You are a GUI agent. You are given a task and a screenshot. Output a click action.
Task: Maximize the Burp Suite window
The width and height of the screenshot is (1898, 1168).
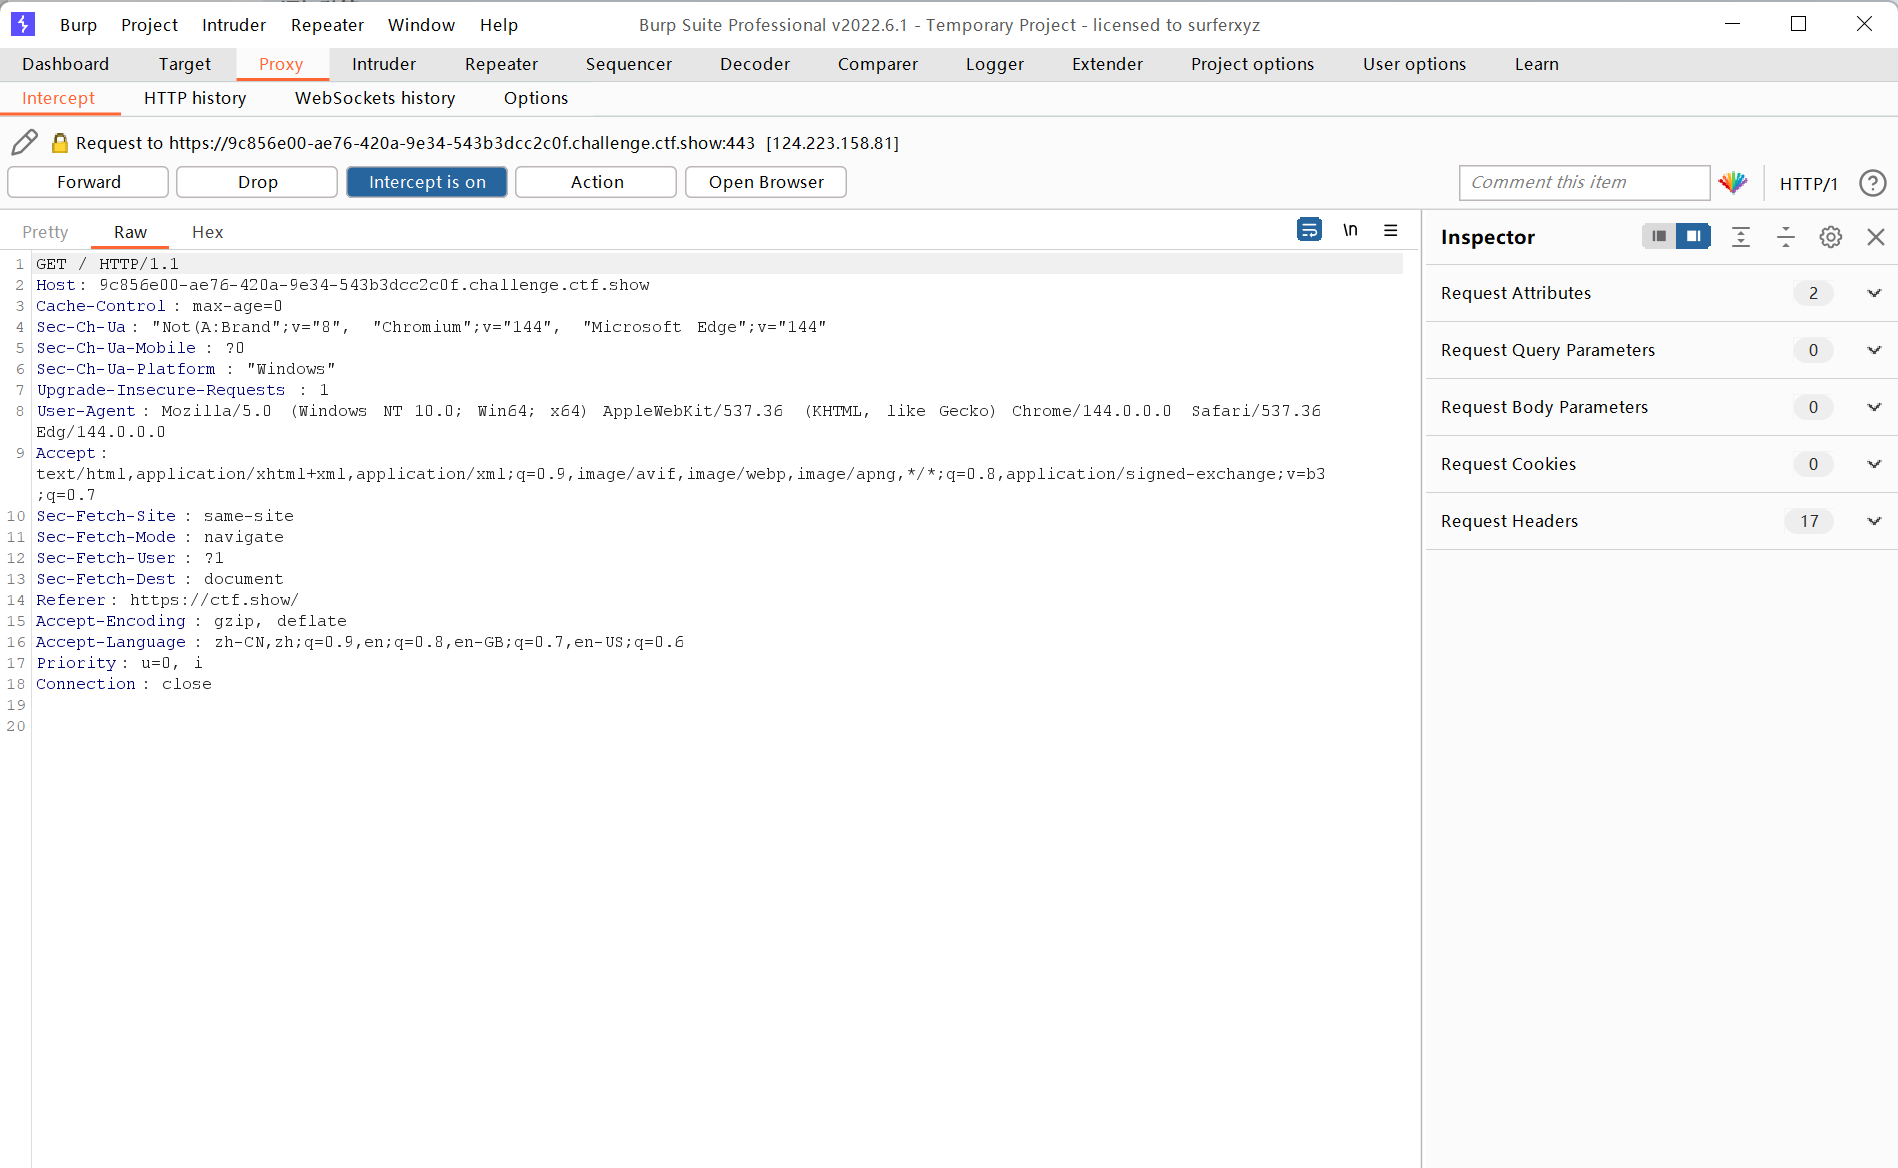1798,24
